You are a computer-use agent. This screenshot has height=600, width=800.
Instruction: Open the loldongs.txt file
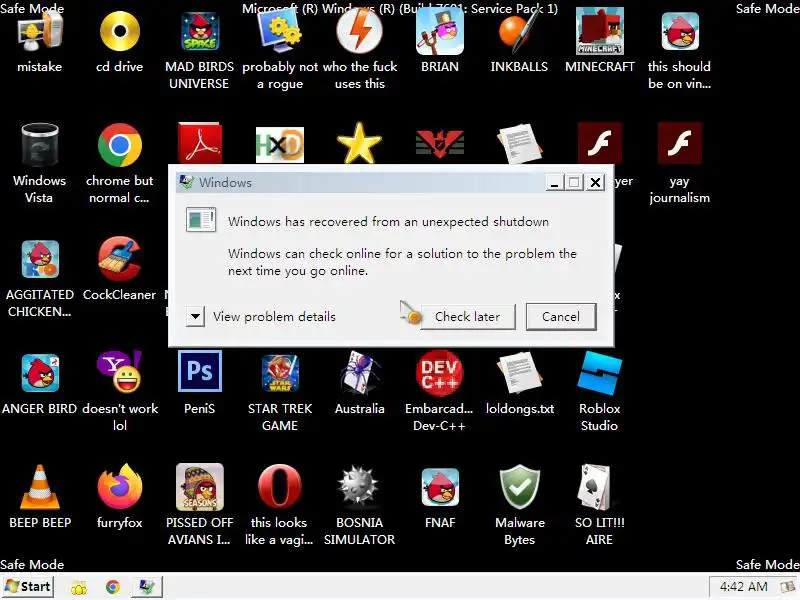click(x=519, y=372)
